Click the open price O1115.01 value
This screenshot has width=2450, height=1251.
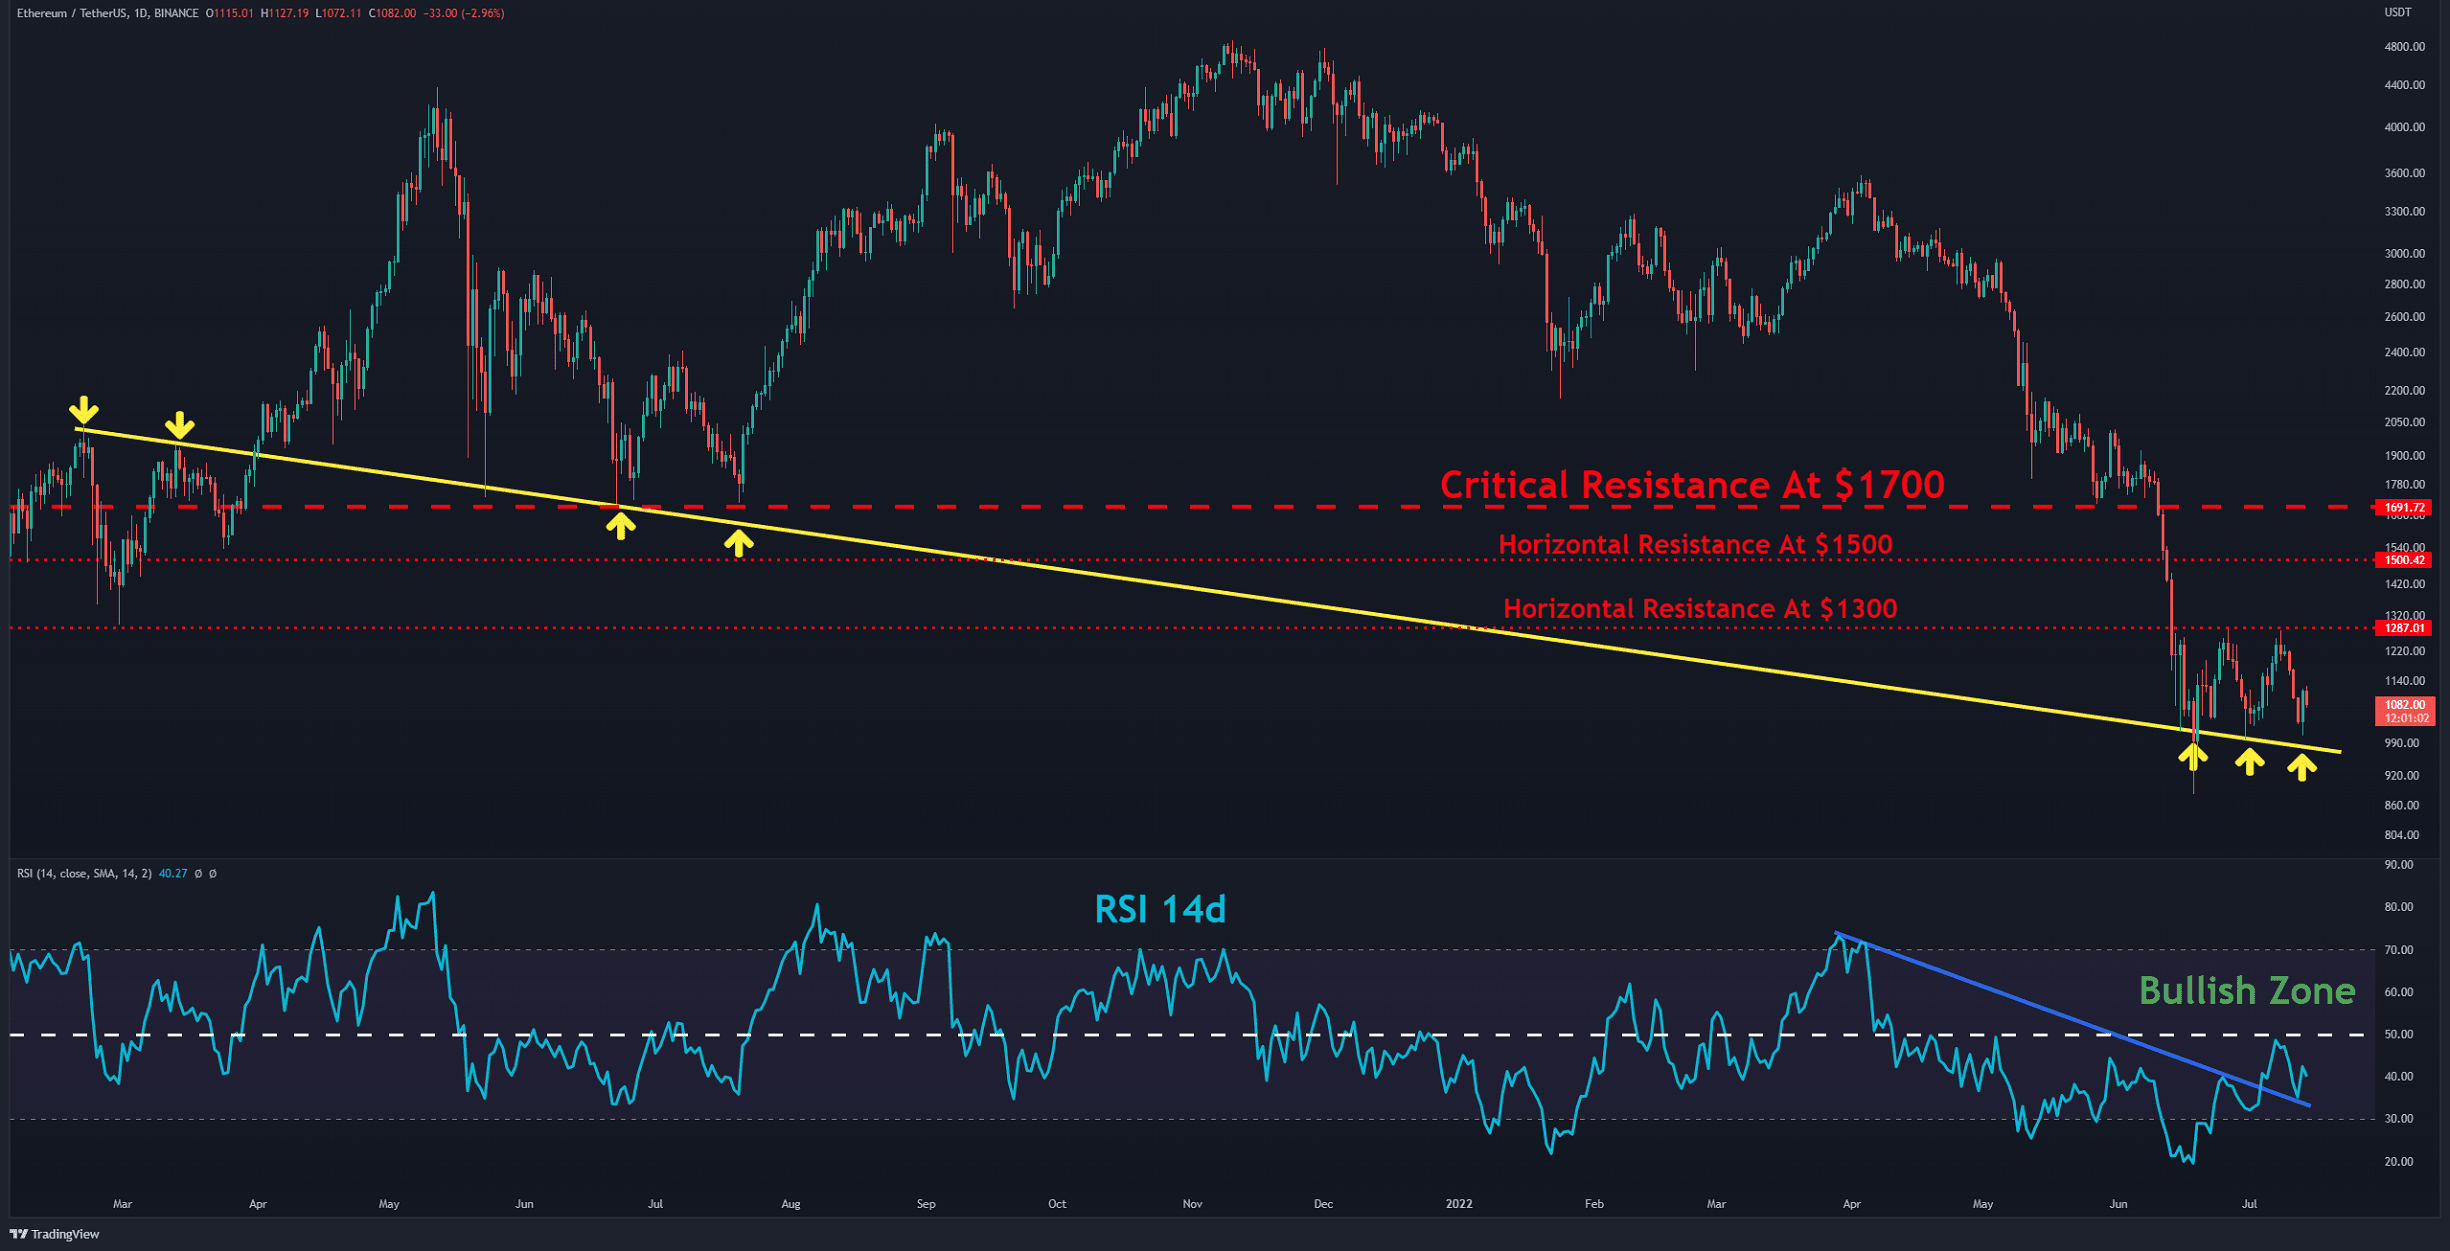tap(229, 13)
